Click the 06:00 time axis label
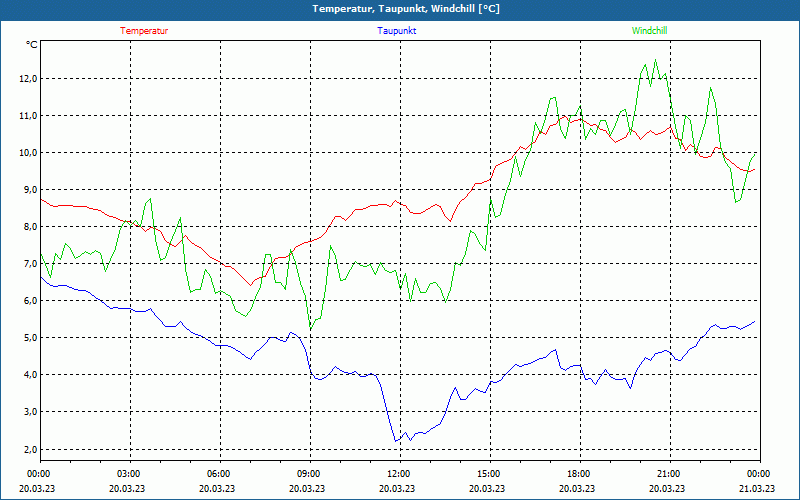800x500 pixels. (x=217, y=473)
